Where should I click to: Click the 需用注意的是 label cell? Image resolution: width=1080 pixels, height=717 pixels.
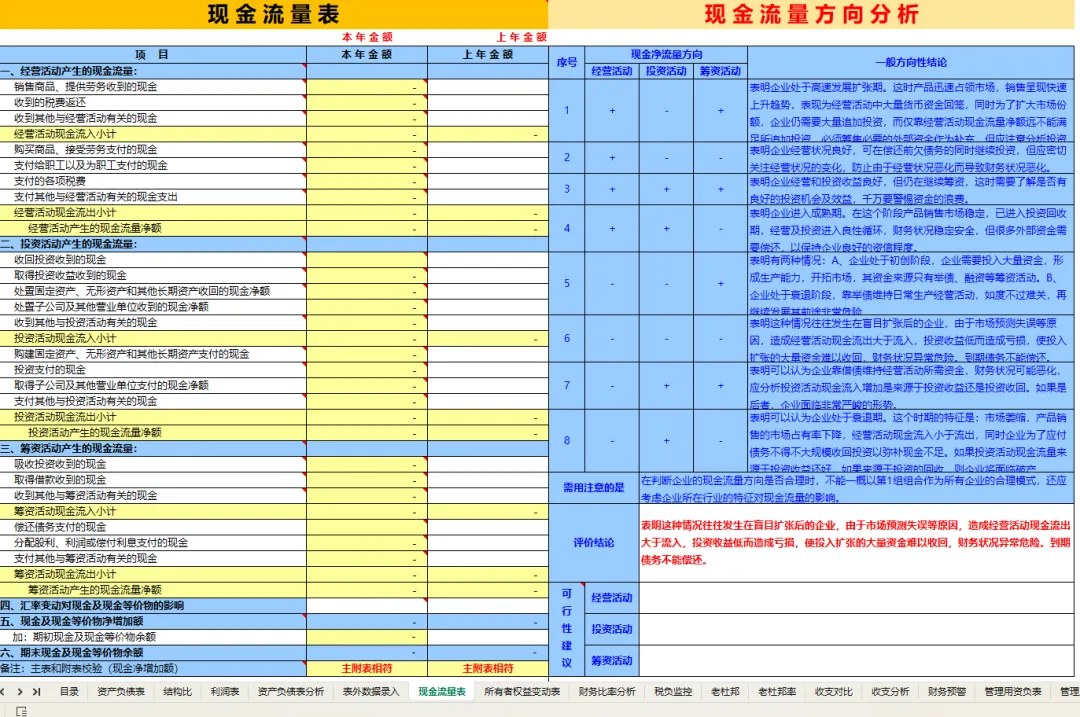click(594, 488)
